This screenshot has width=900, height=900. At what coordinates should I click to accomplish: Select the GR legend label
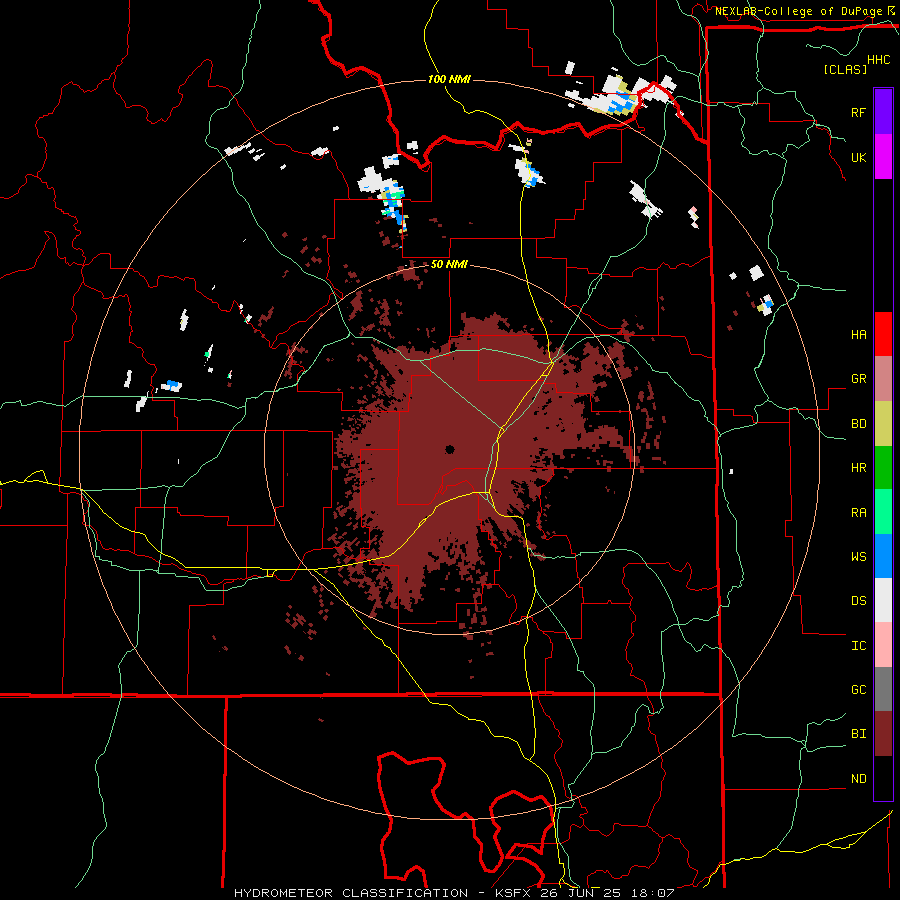click(x=858, y=379)
